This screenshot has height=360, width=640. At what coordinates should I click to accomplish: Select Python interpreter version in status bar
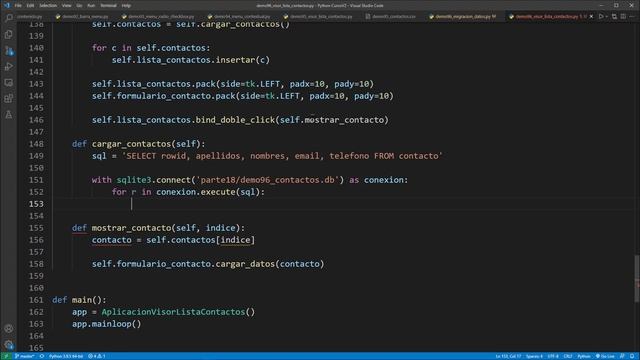[x=66, y=356]
